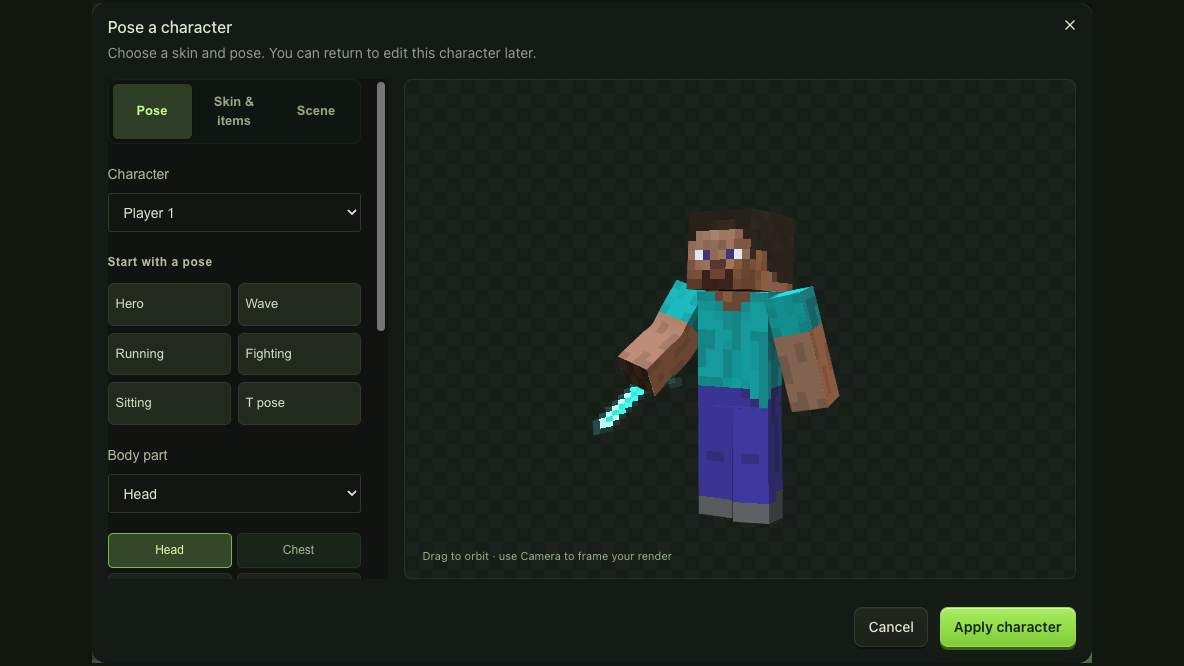Apply the Wave pose preset
The image size is (1184, 666).
(x=299, y=304)
